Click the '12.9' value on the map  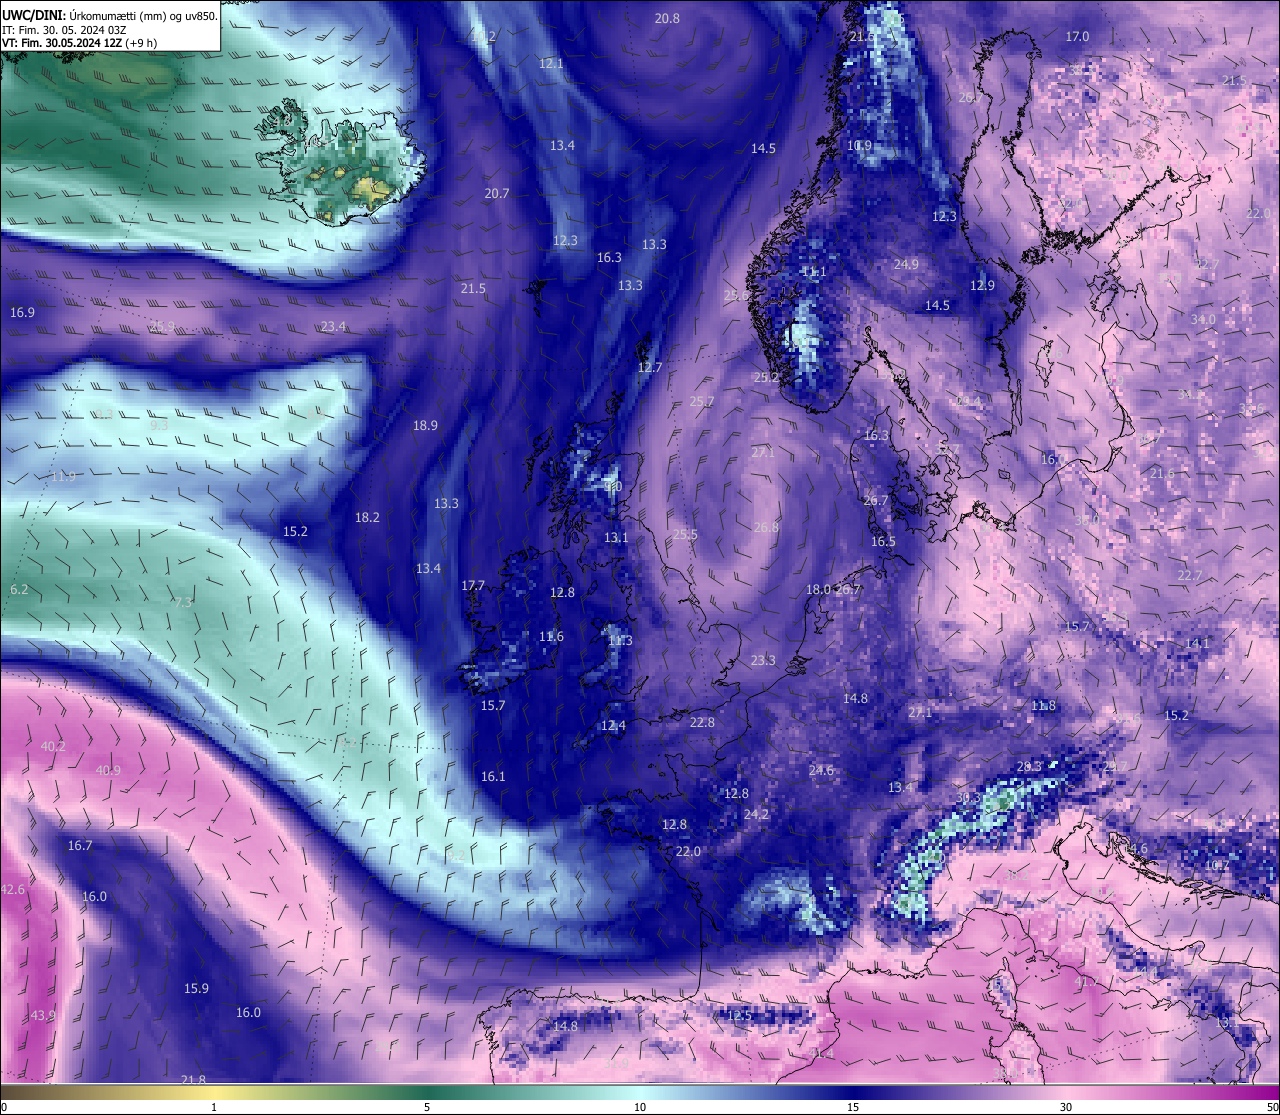pos(983,286)
